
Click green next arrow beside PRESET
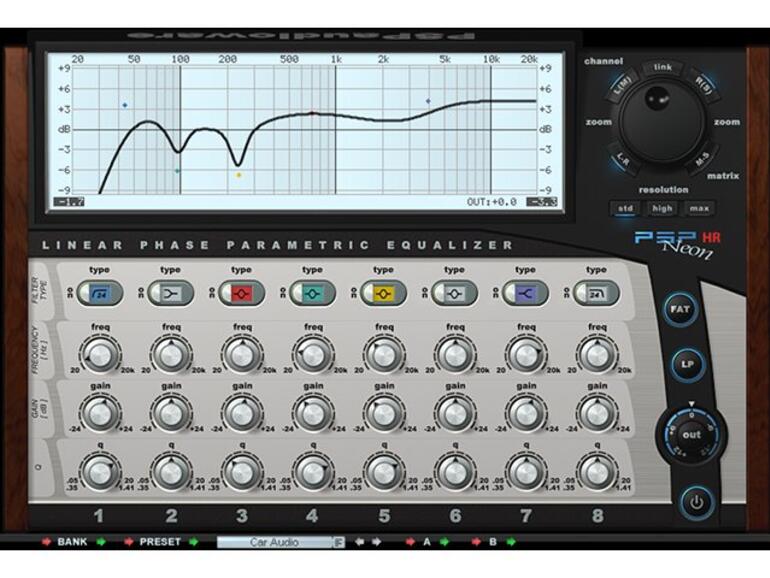tap(193, 542)
